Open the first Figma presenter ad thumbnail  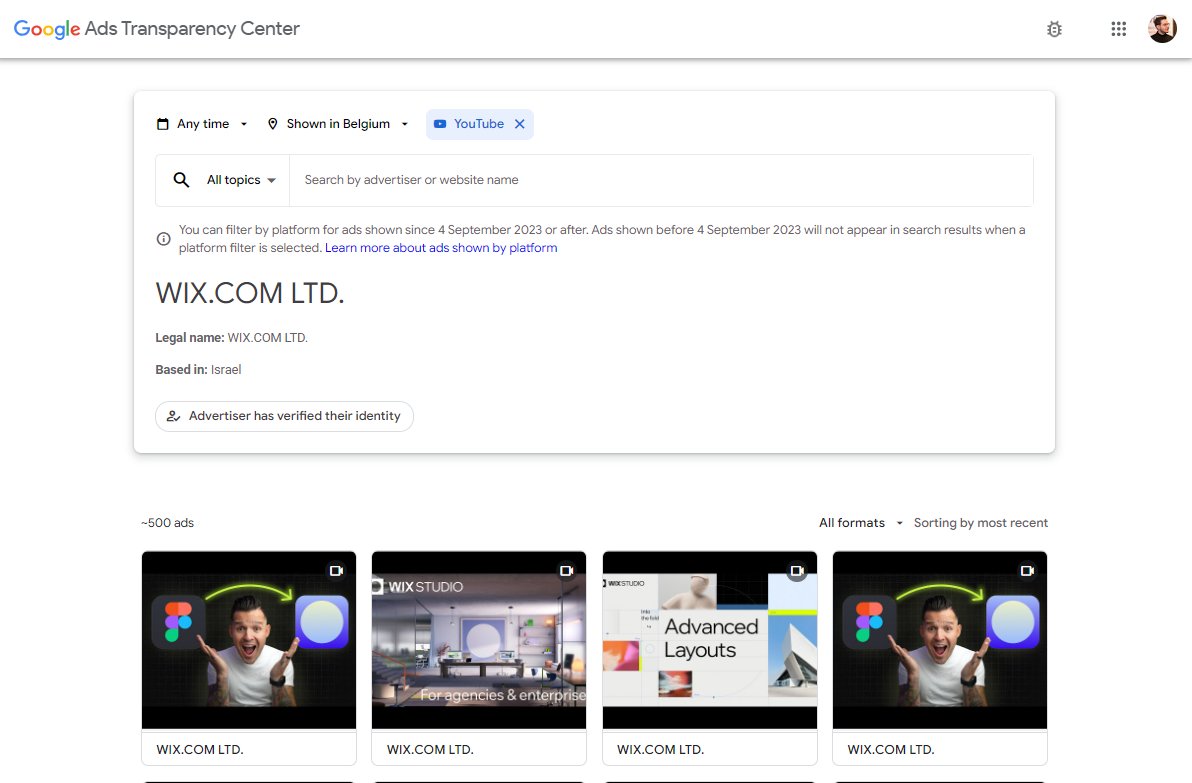point(249,640)
